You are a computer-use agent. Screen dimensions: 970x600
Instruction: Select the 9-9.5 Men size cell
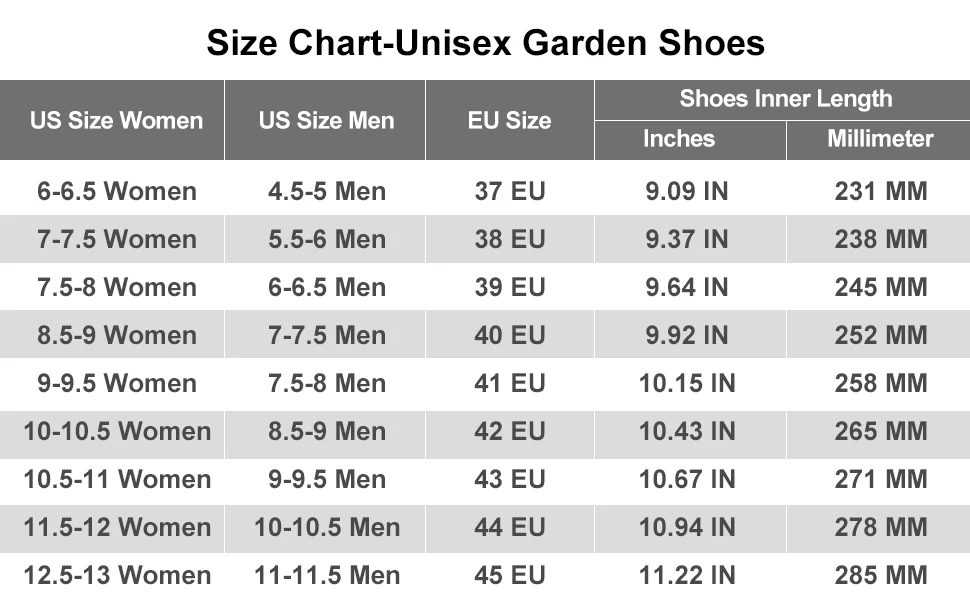click(326, 479)
